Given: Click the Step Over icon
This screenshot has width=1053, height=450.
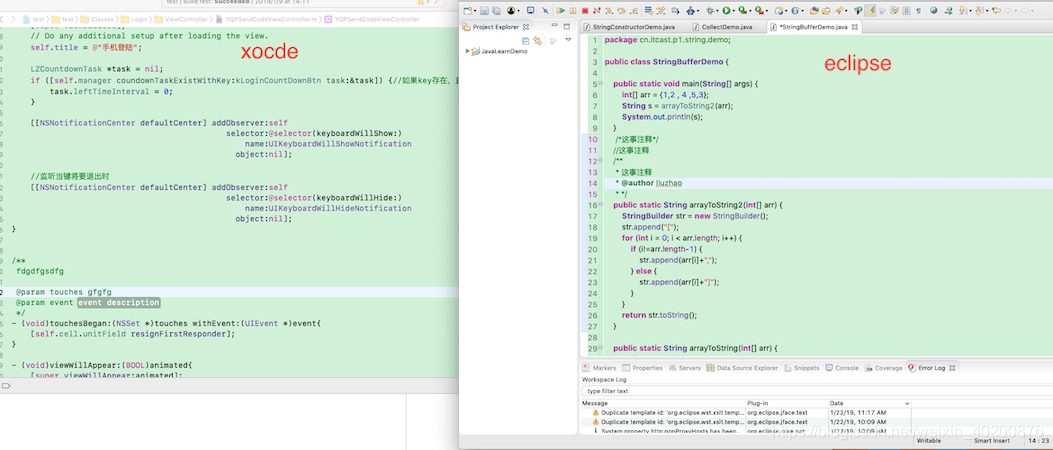Looking at the screenshot, I should coord(621,11).
